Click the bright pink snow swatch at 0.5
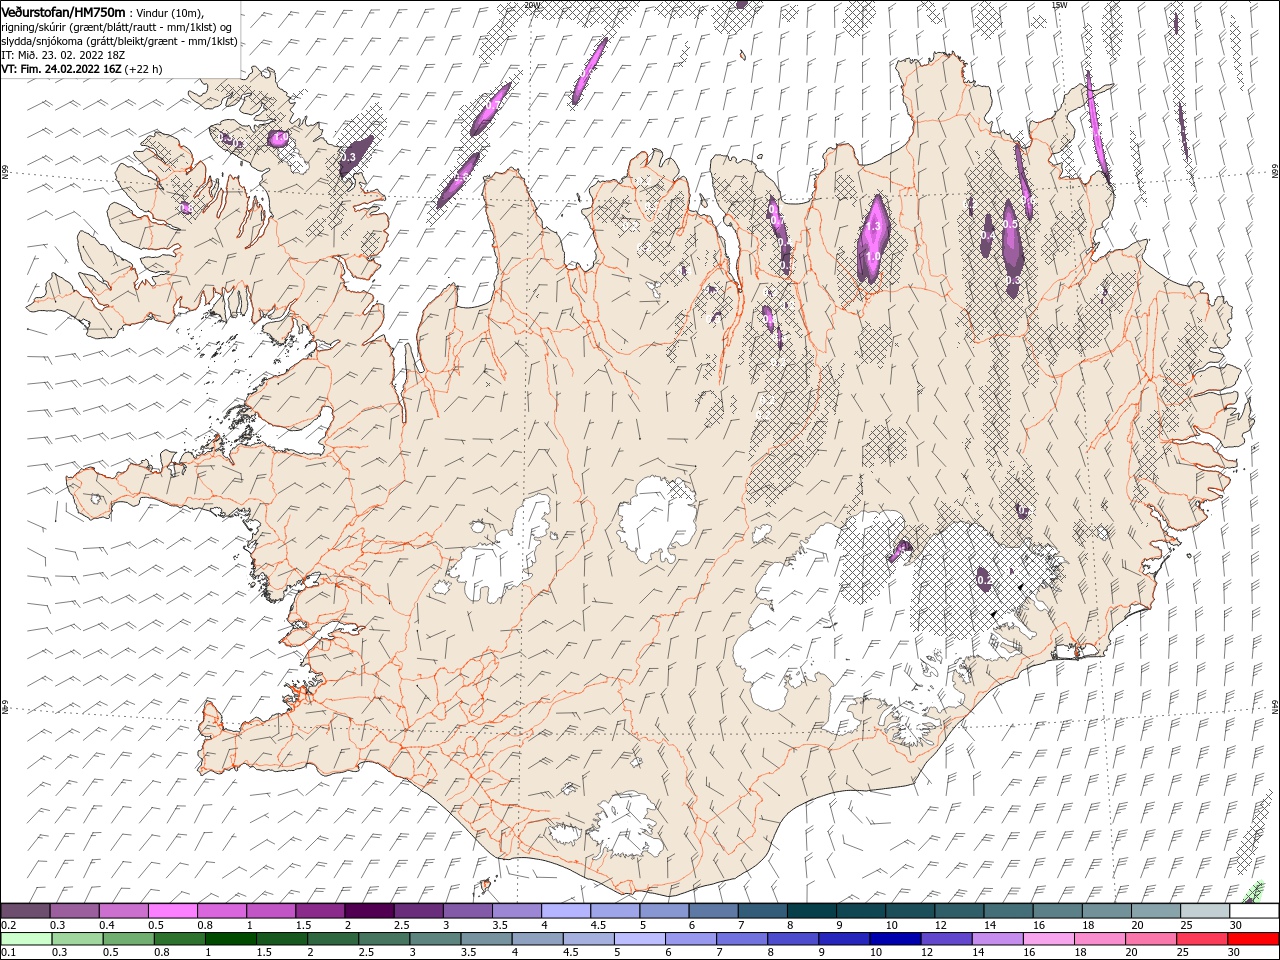 (173, 910)
